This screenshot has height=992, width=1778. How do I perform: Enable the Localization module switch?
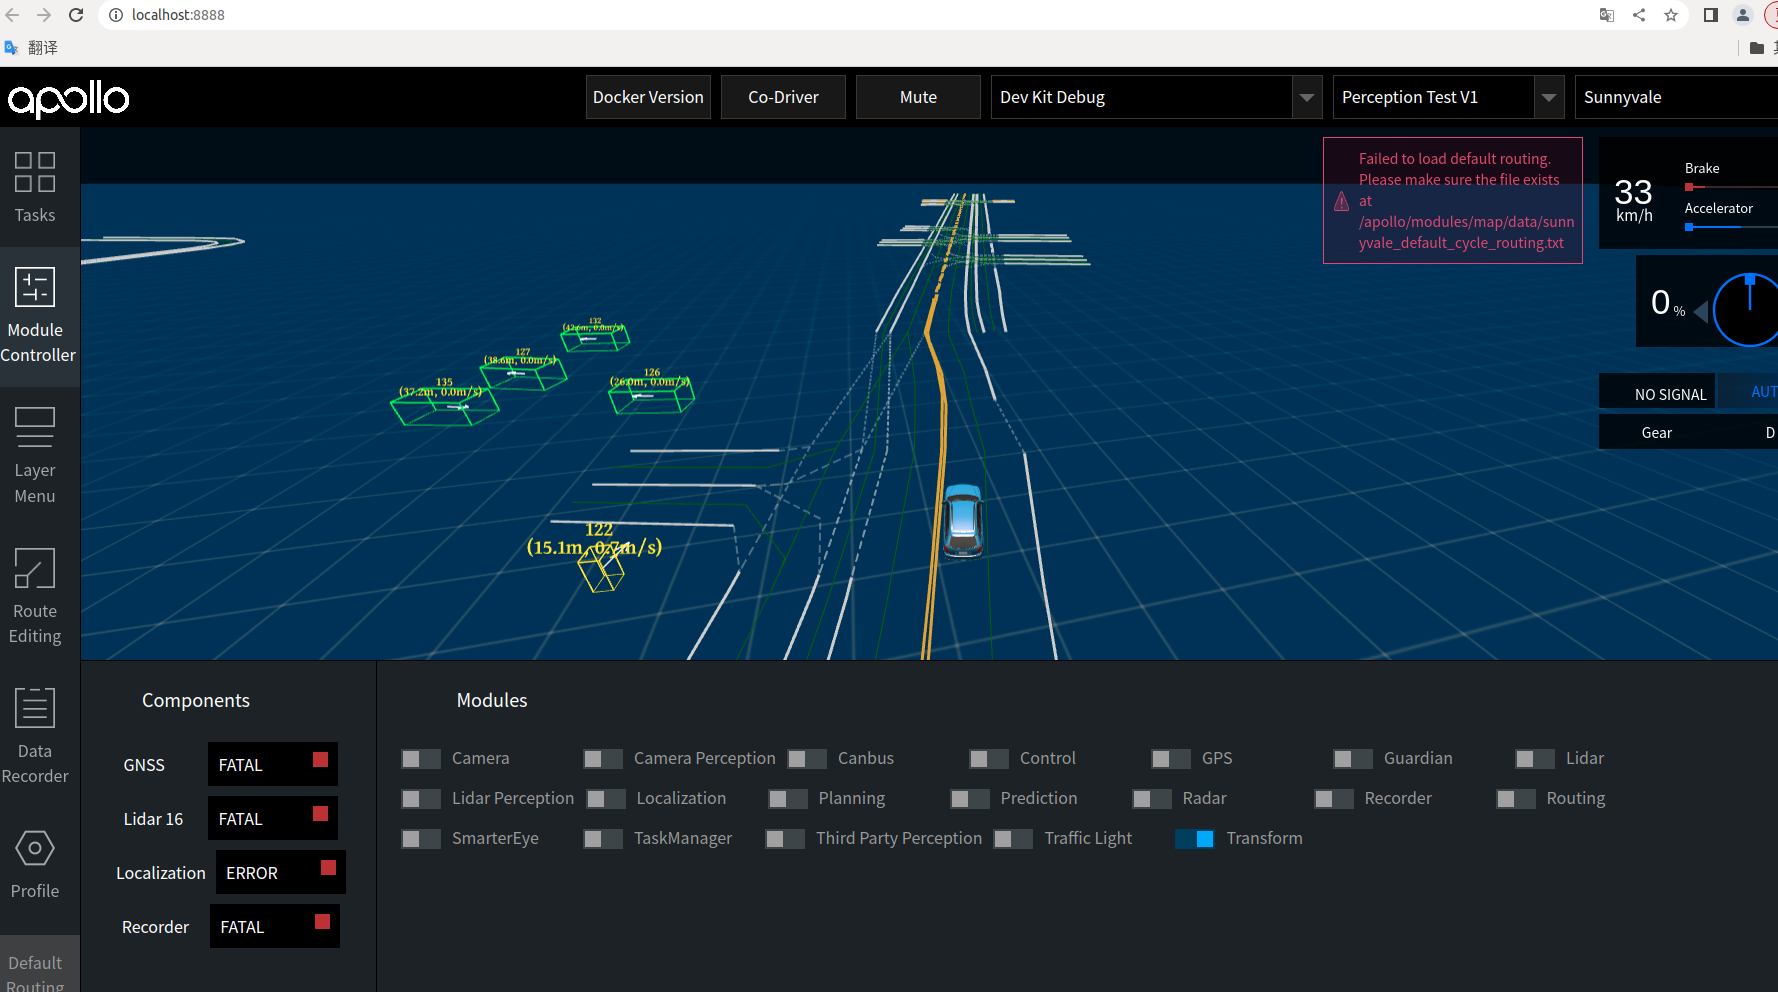coord(606,799)
